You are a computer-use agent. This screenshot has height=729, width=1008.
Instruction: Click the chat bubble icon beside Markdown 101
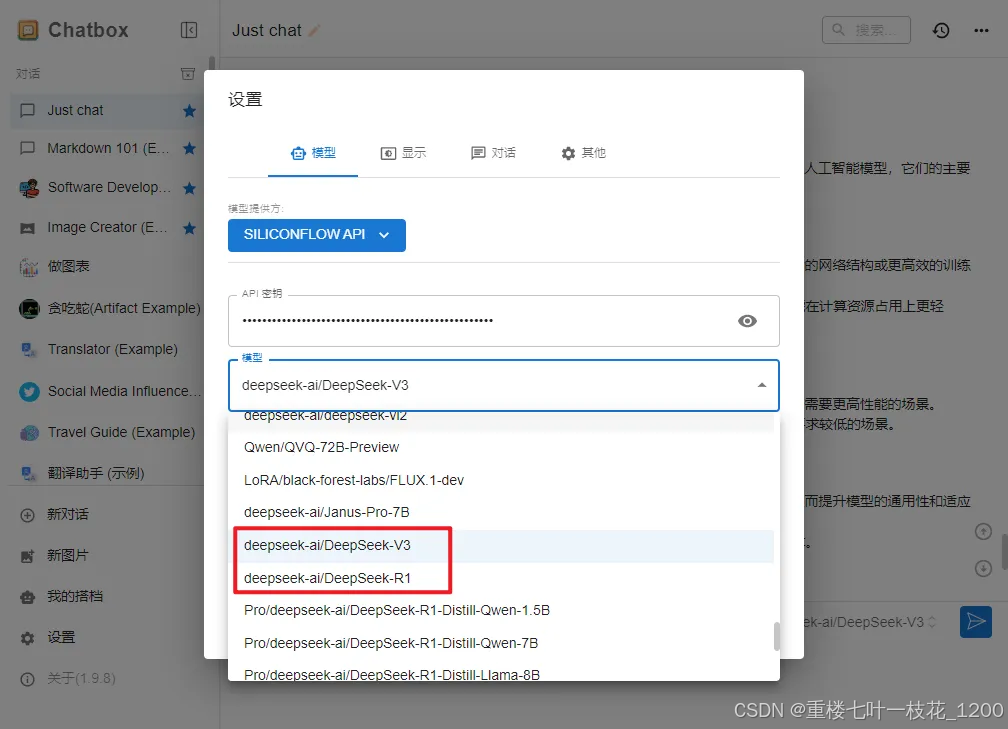tap(28, 148)
